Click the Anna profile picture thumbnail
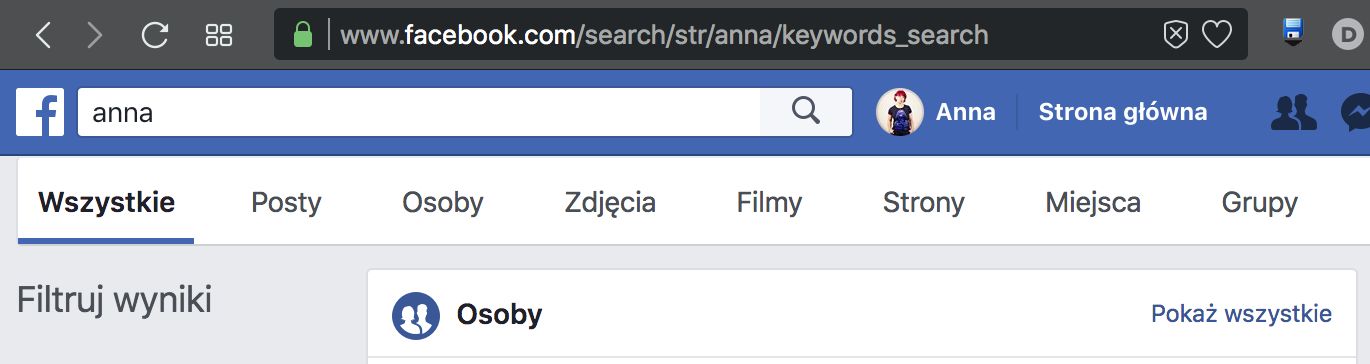Image resolution: width=1370 pixels, height=364 pixels. [x=899, y=112]
